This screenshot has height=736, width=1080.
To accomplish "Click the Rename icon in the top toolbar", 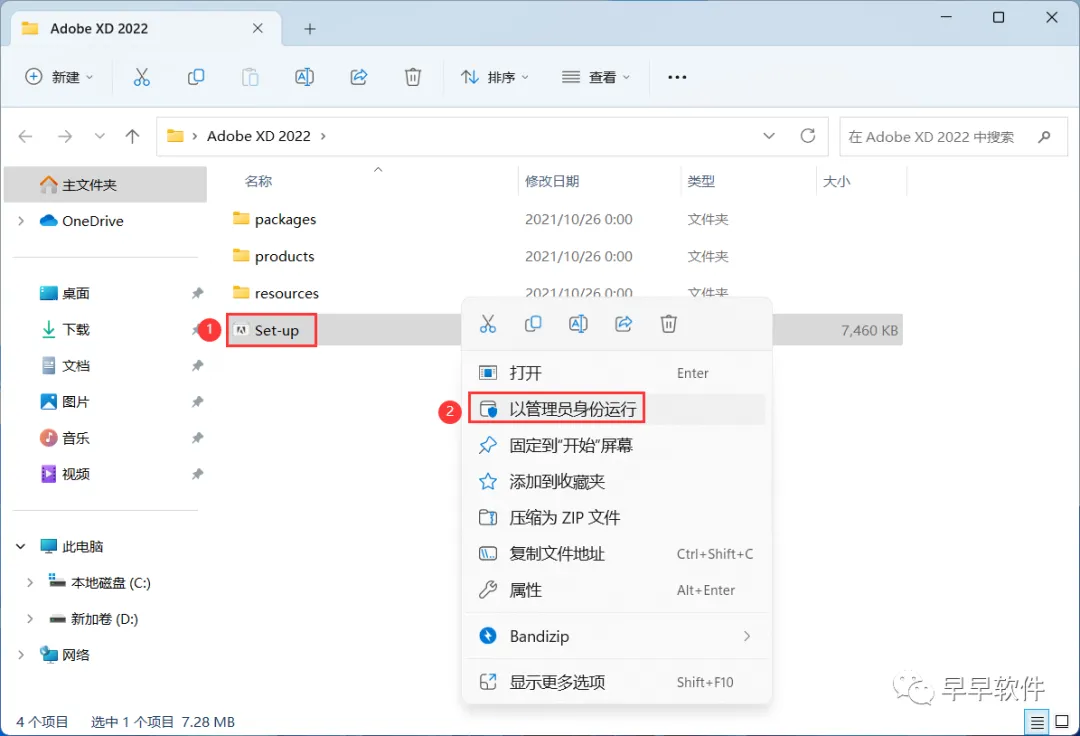I will [x=304, y=77].
